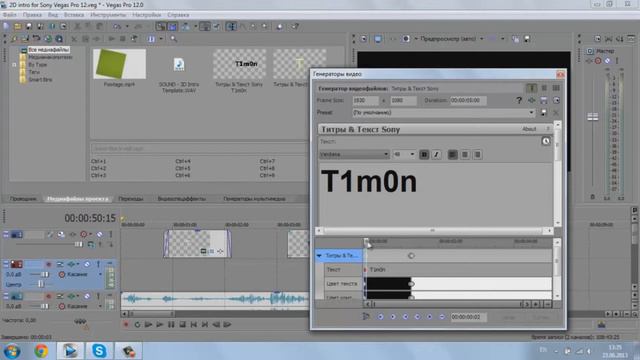Click Save preset disk icon beside Preset

click(544, 113)
